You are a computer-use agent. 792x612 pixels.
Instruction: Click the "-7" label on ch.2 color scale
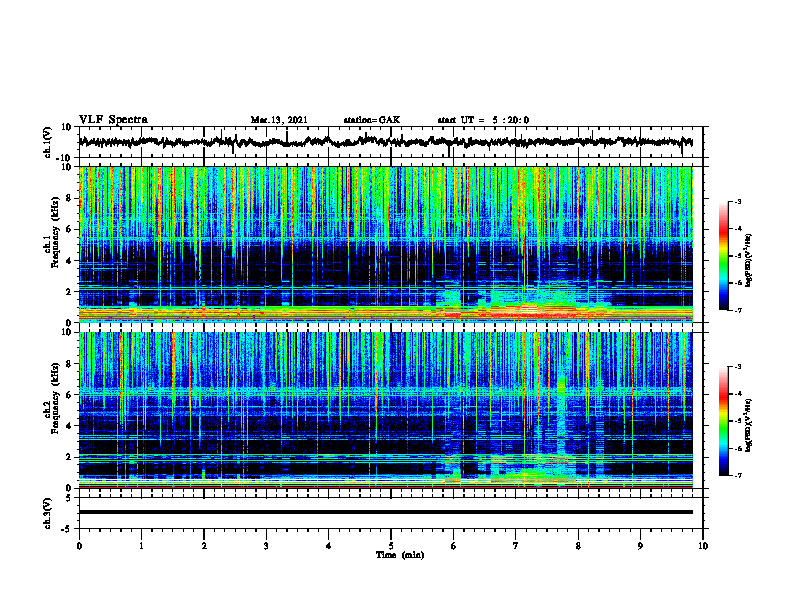tap(737, 475)
